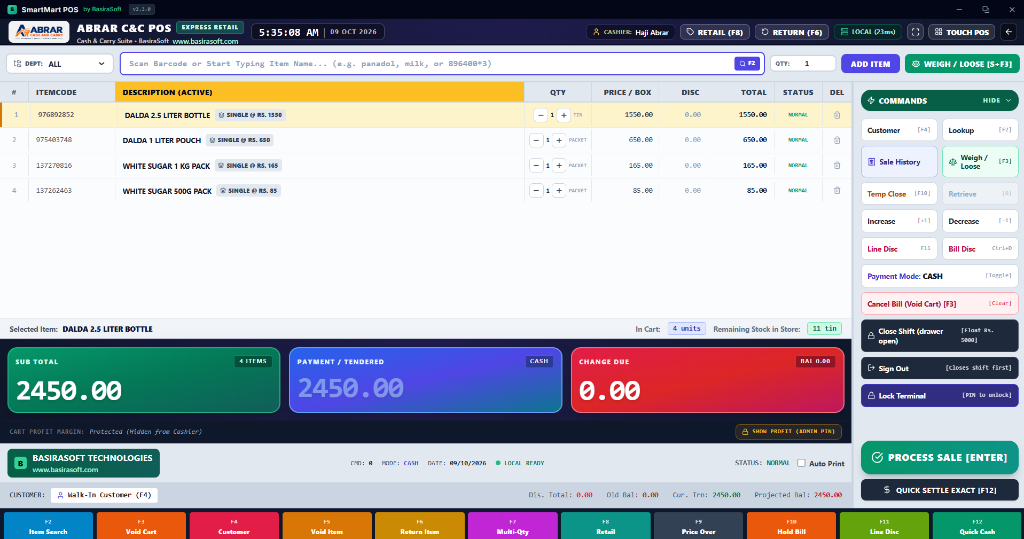Open Lookup command in Commands panel
Viewport: 1024px width, 539px height.
click(x=980, y=130)
